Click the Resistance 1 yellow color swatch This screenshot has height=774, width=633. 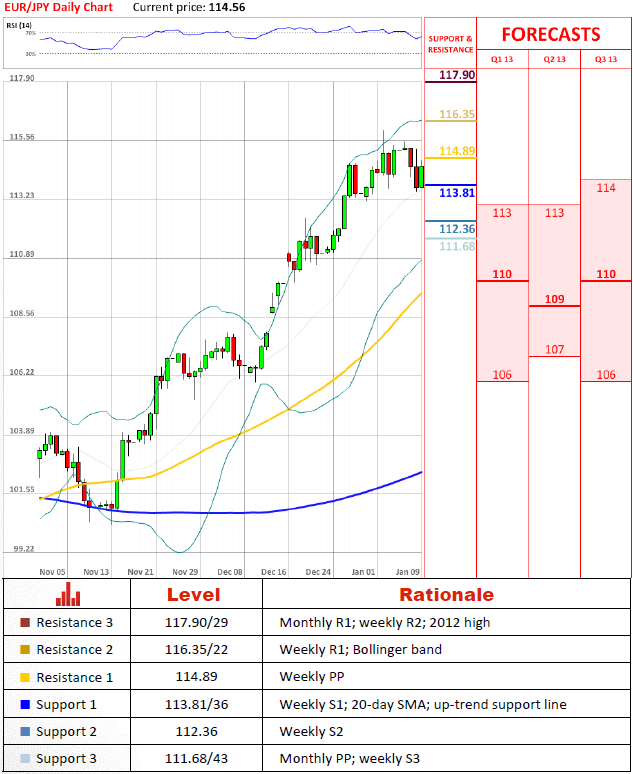tap(25, 677)
